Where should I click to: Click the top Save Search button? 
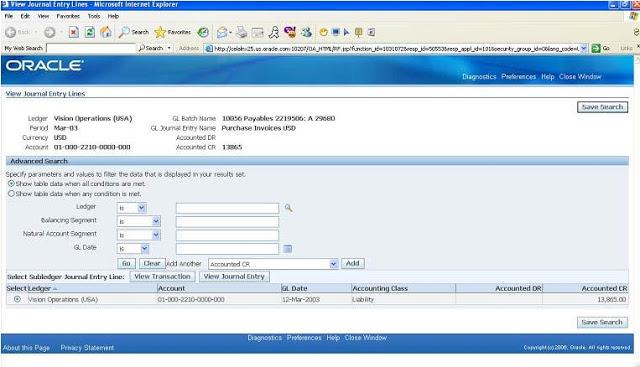602,107
